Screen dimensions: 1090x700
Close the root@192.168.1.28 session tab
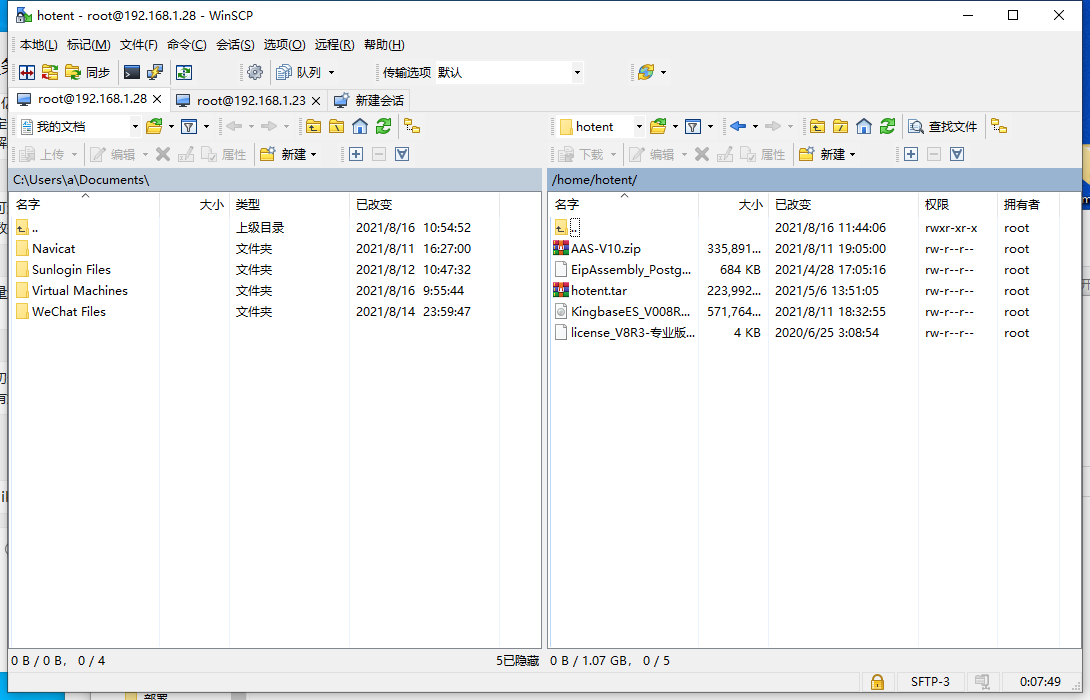tap(157, 99)
